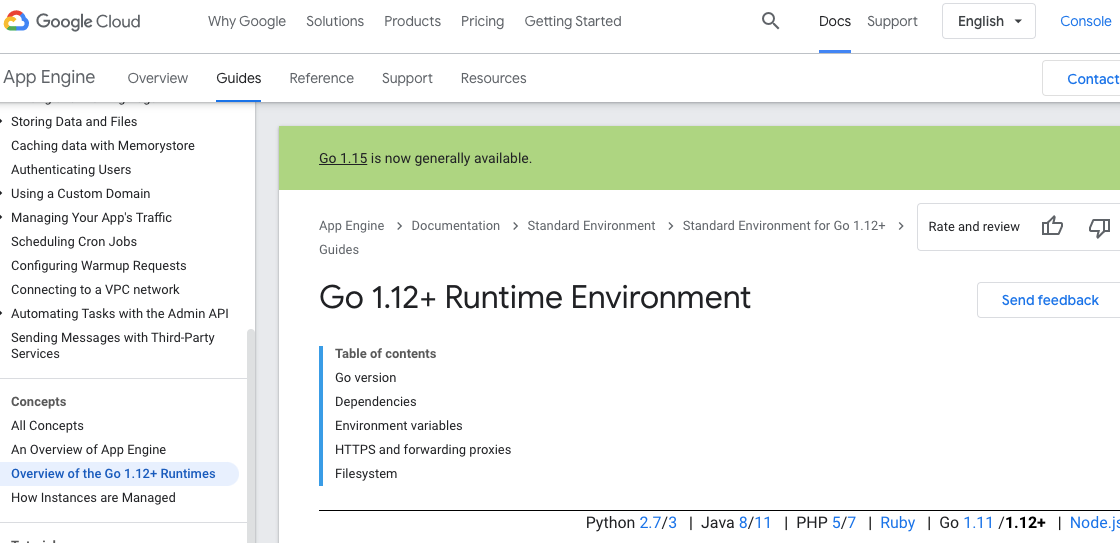Screen dimensions: 1120x543
Task: Click the Send feedback button
Action: [1049, 300]
